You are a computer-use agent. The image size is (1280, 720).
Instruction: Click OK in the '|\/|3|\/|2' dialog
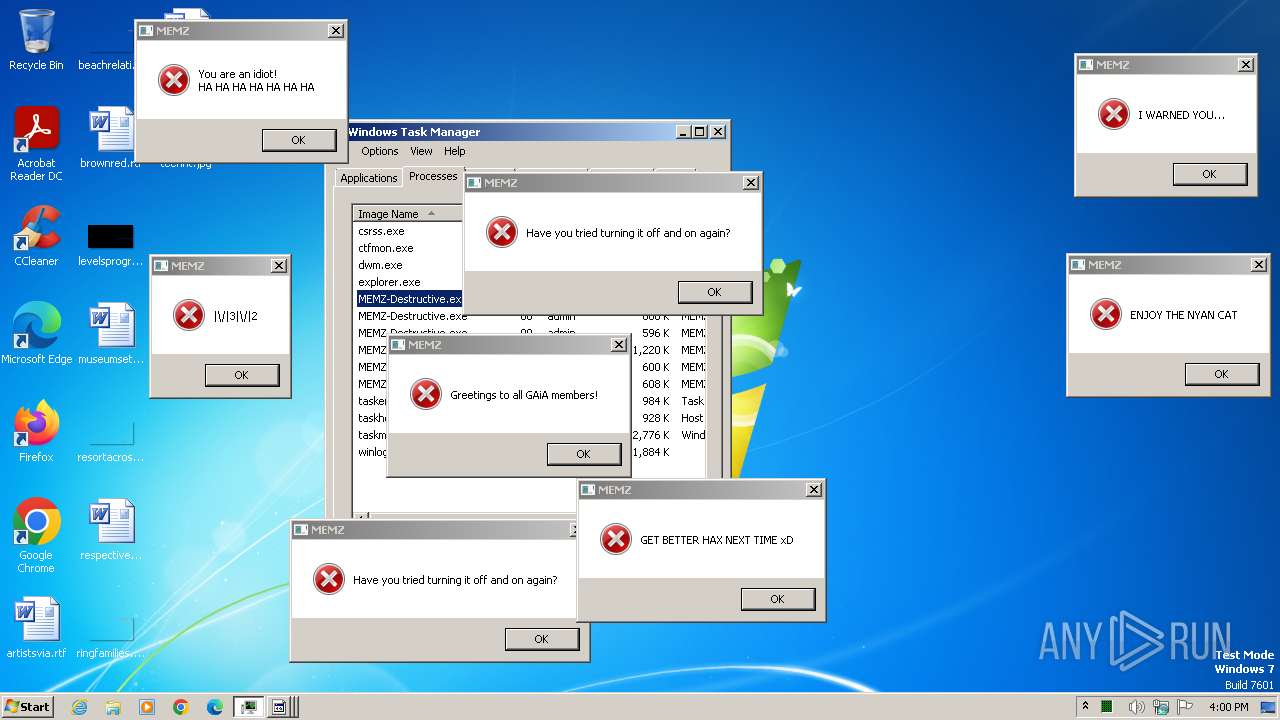tap(241, 375)
